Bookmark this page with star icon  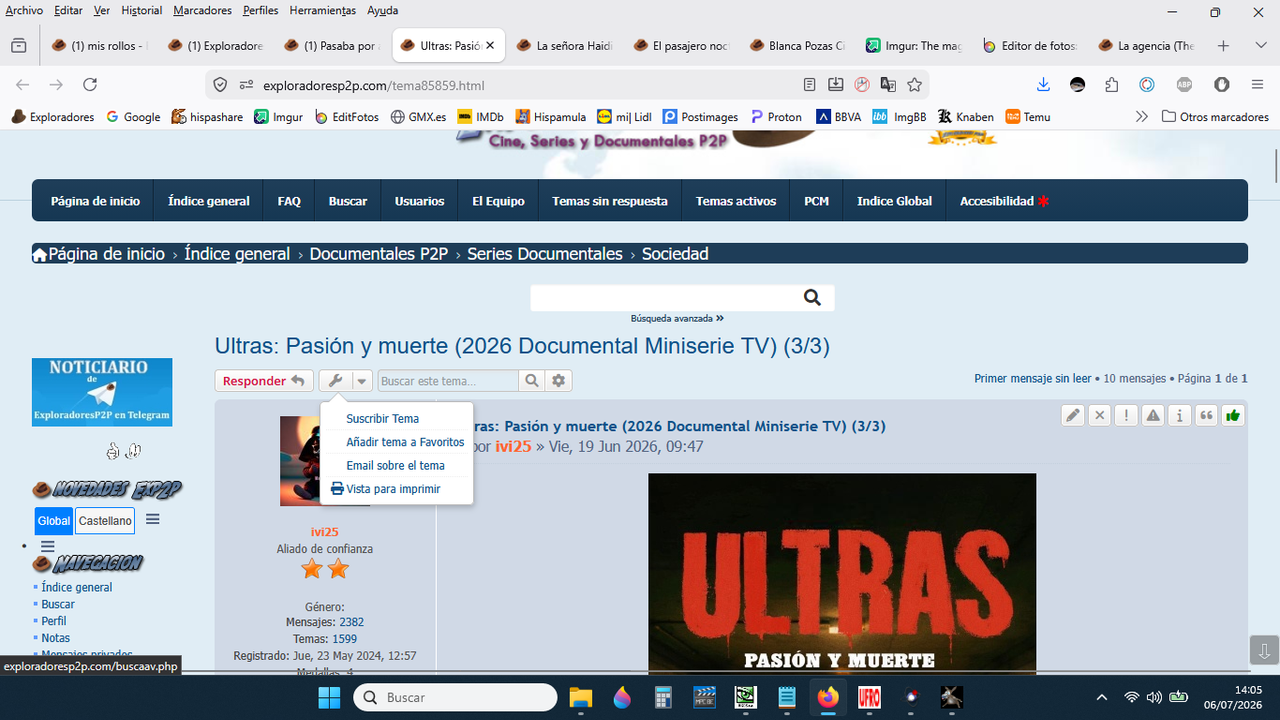(x=914, y=85)
